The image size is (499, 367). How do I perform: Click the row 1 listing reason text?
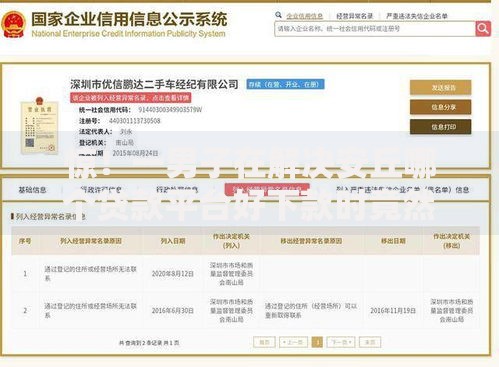pyautogui.click(x=91, y=273)
